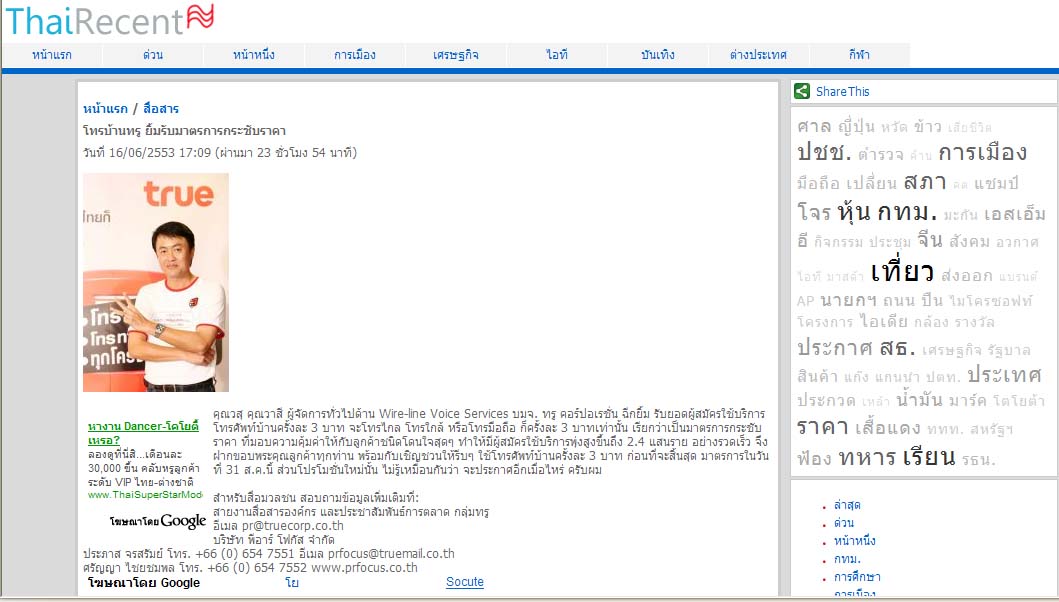Select the ส่งออก tag in the tag cloud

pyautogui.click(x=967, y=275)
